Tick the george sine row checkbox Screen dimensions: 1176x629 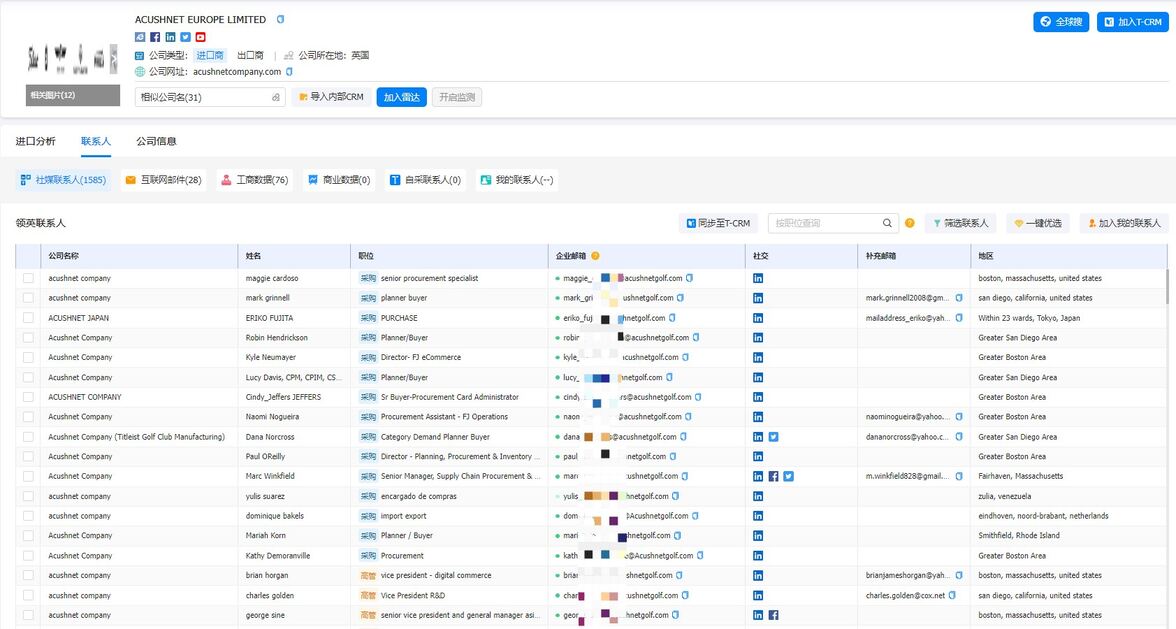pos(28,616)
